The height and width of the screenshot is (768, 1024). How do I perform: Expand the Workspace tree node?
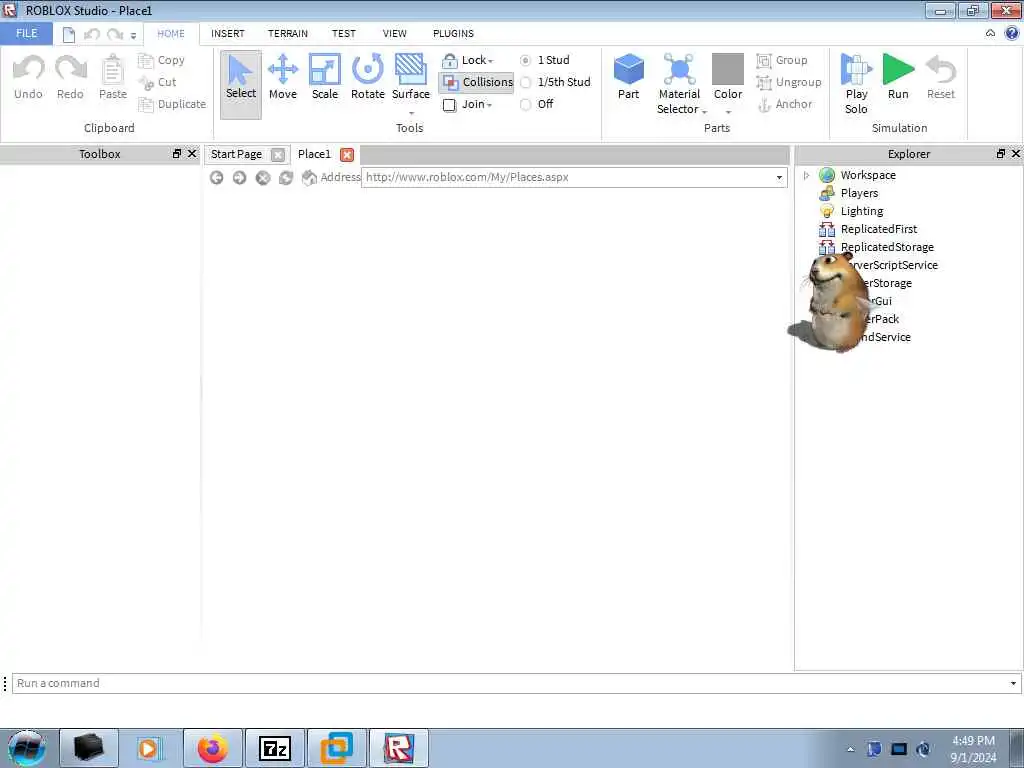807,175
